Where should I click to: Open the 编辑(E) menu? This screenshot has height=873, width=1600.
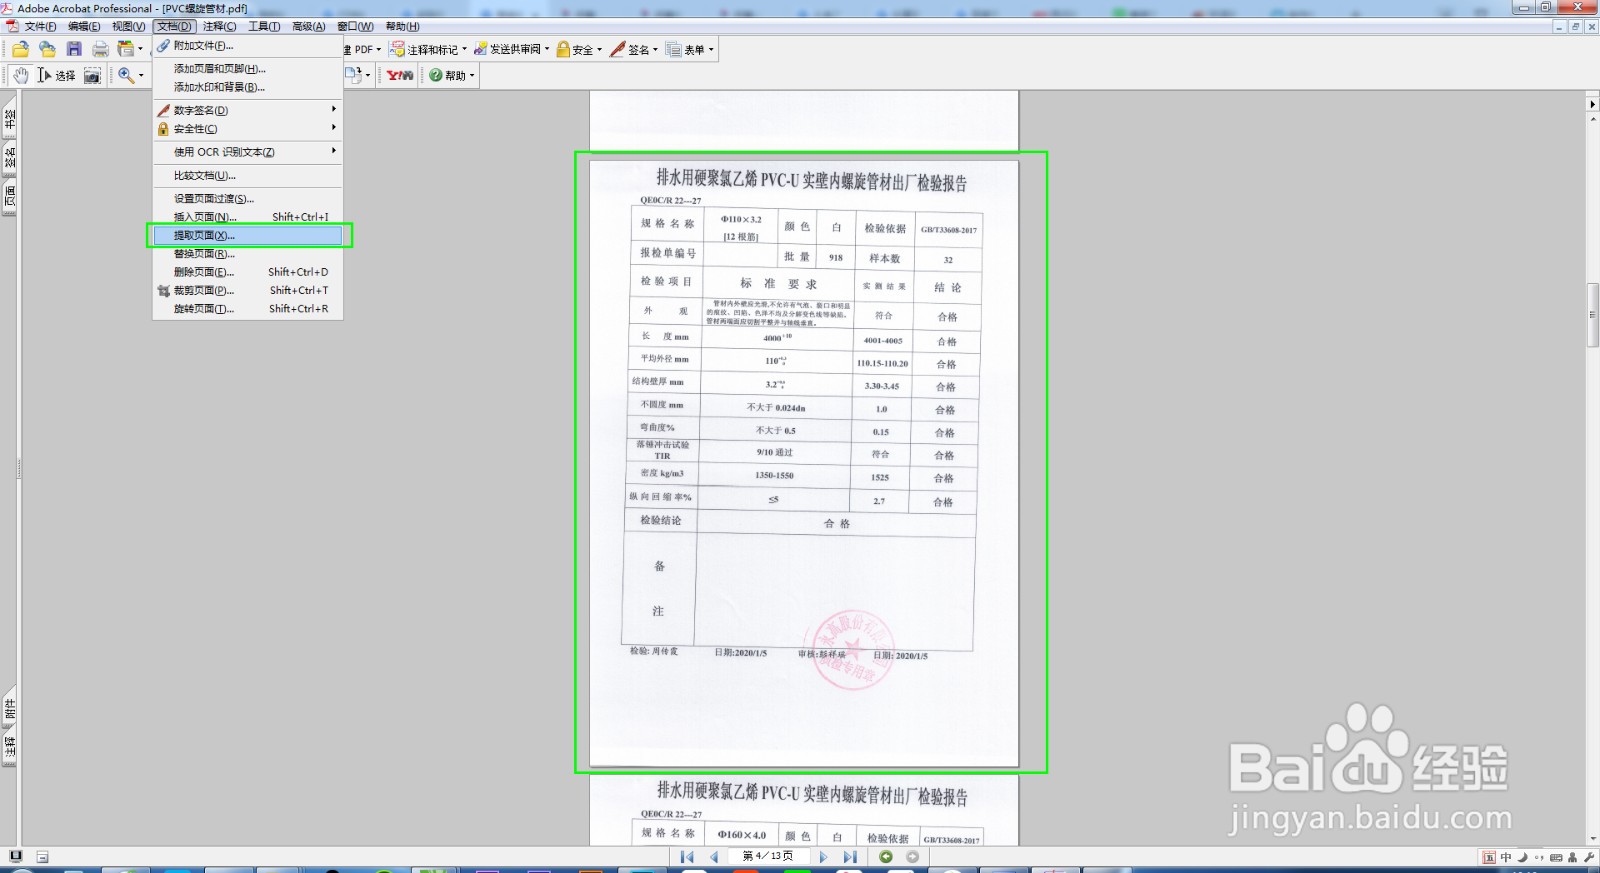(x=84, y=26)
